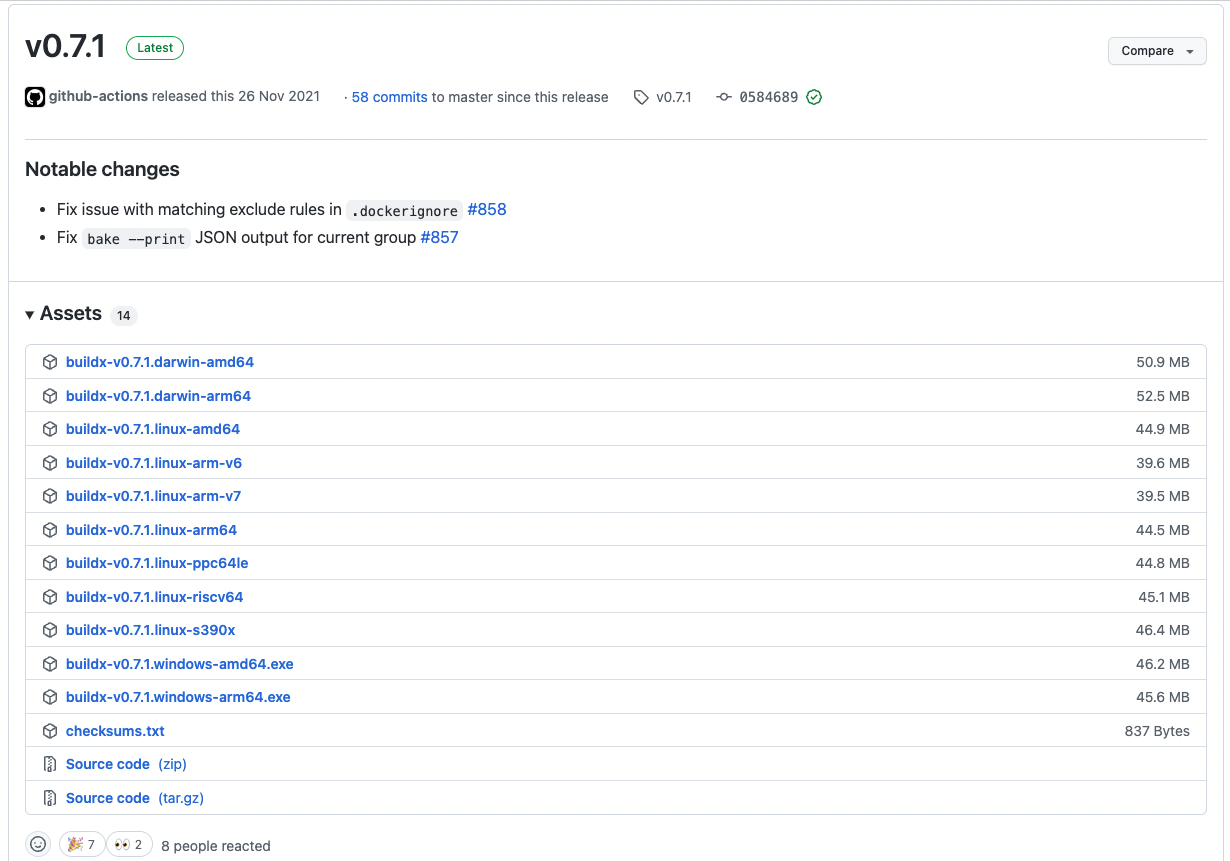Click the package icon for linux-s390x
The height and width of the screenshot is (861, 1230).
point(50,630)
